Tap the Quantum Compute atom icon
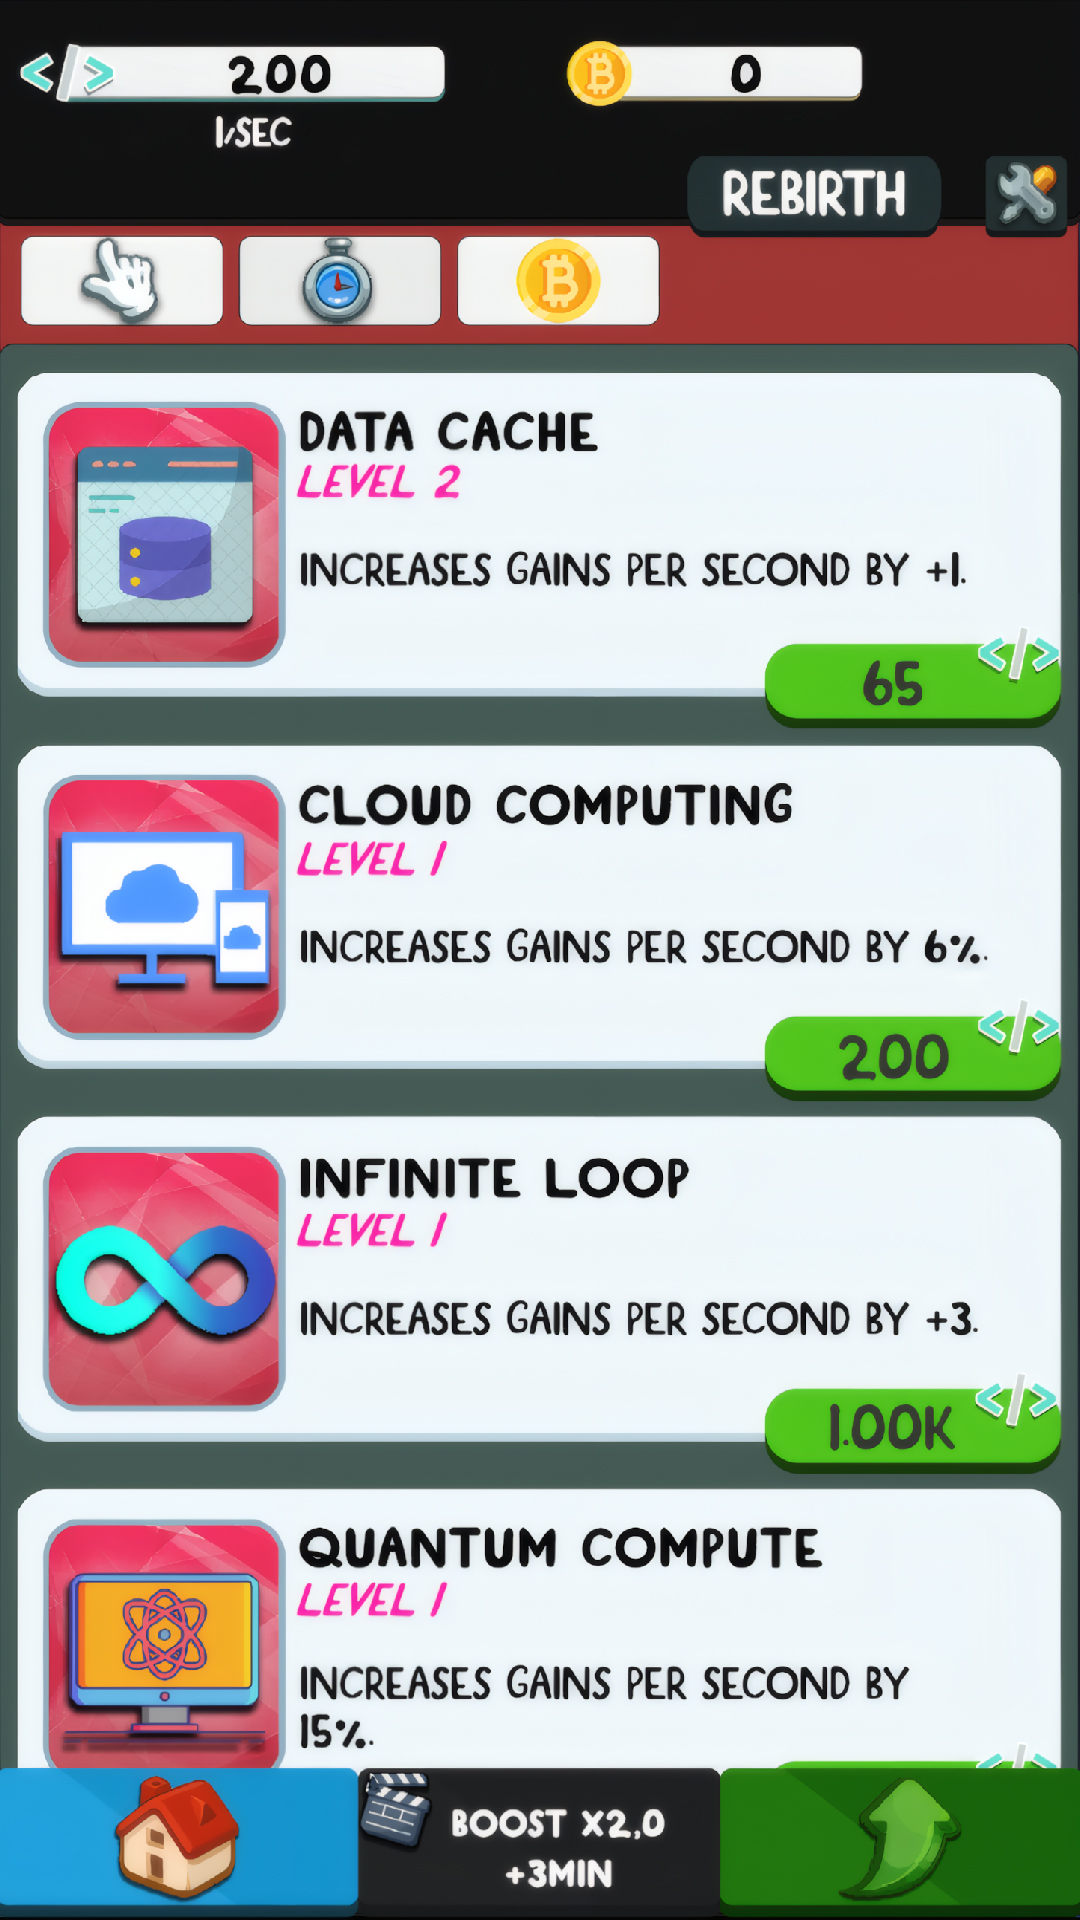Screen dimensions: 1080x1920 click(x=165, y=1645)
